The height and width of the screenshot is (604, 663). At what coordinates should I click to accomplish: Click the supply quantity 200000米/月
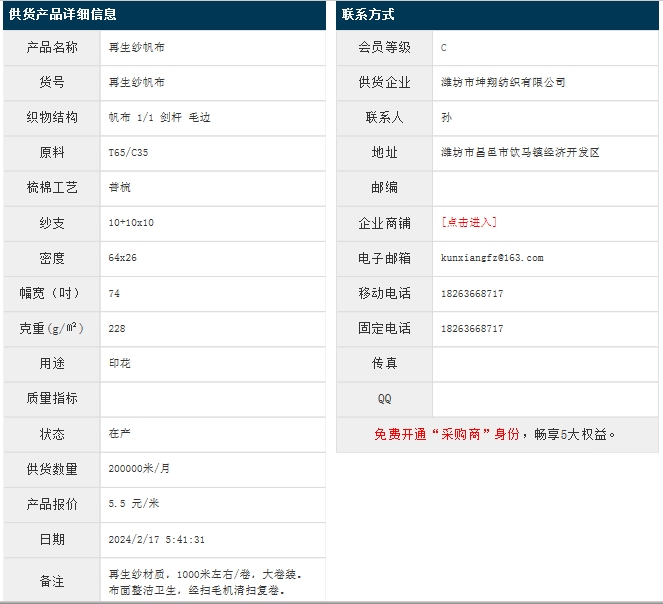point(139,469)
